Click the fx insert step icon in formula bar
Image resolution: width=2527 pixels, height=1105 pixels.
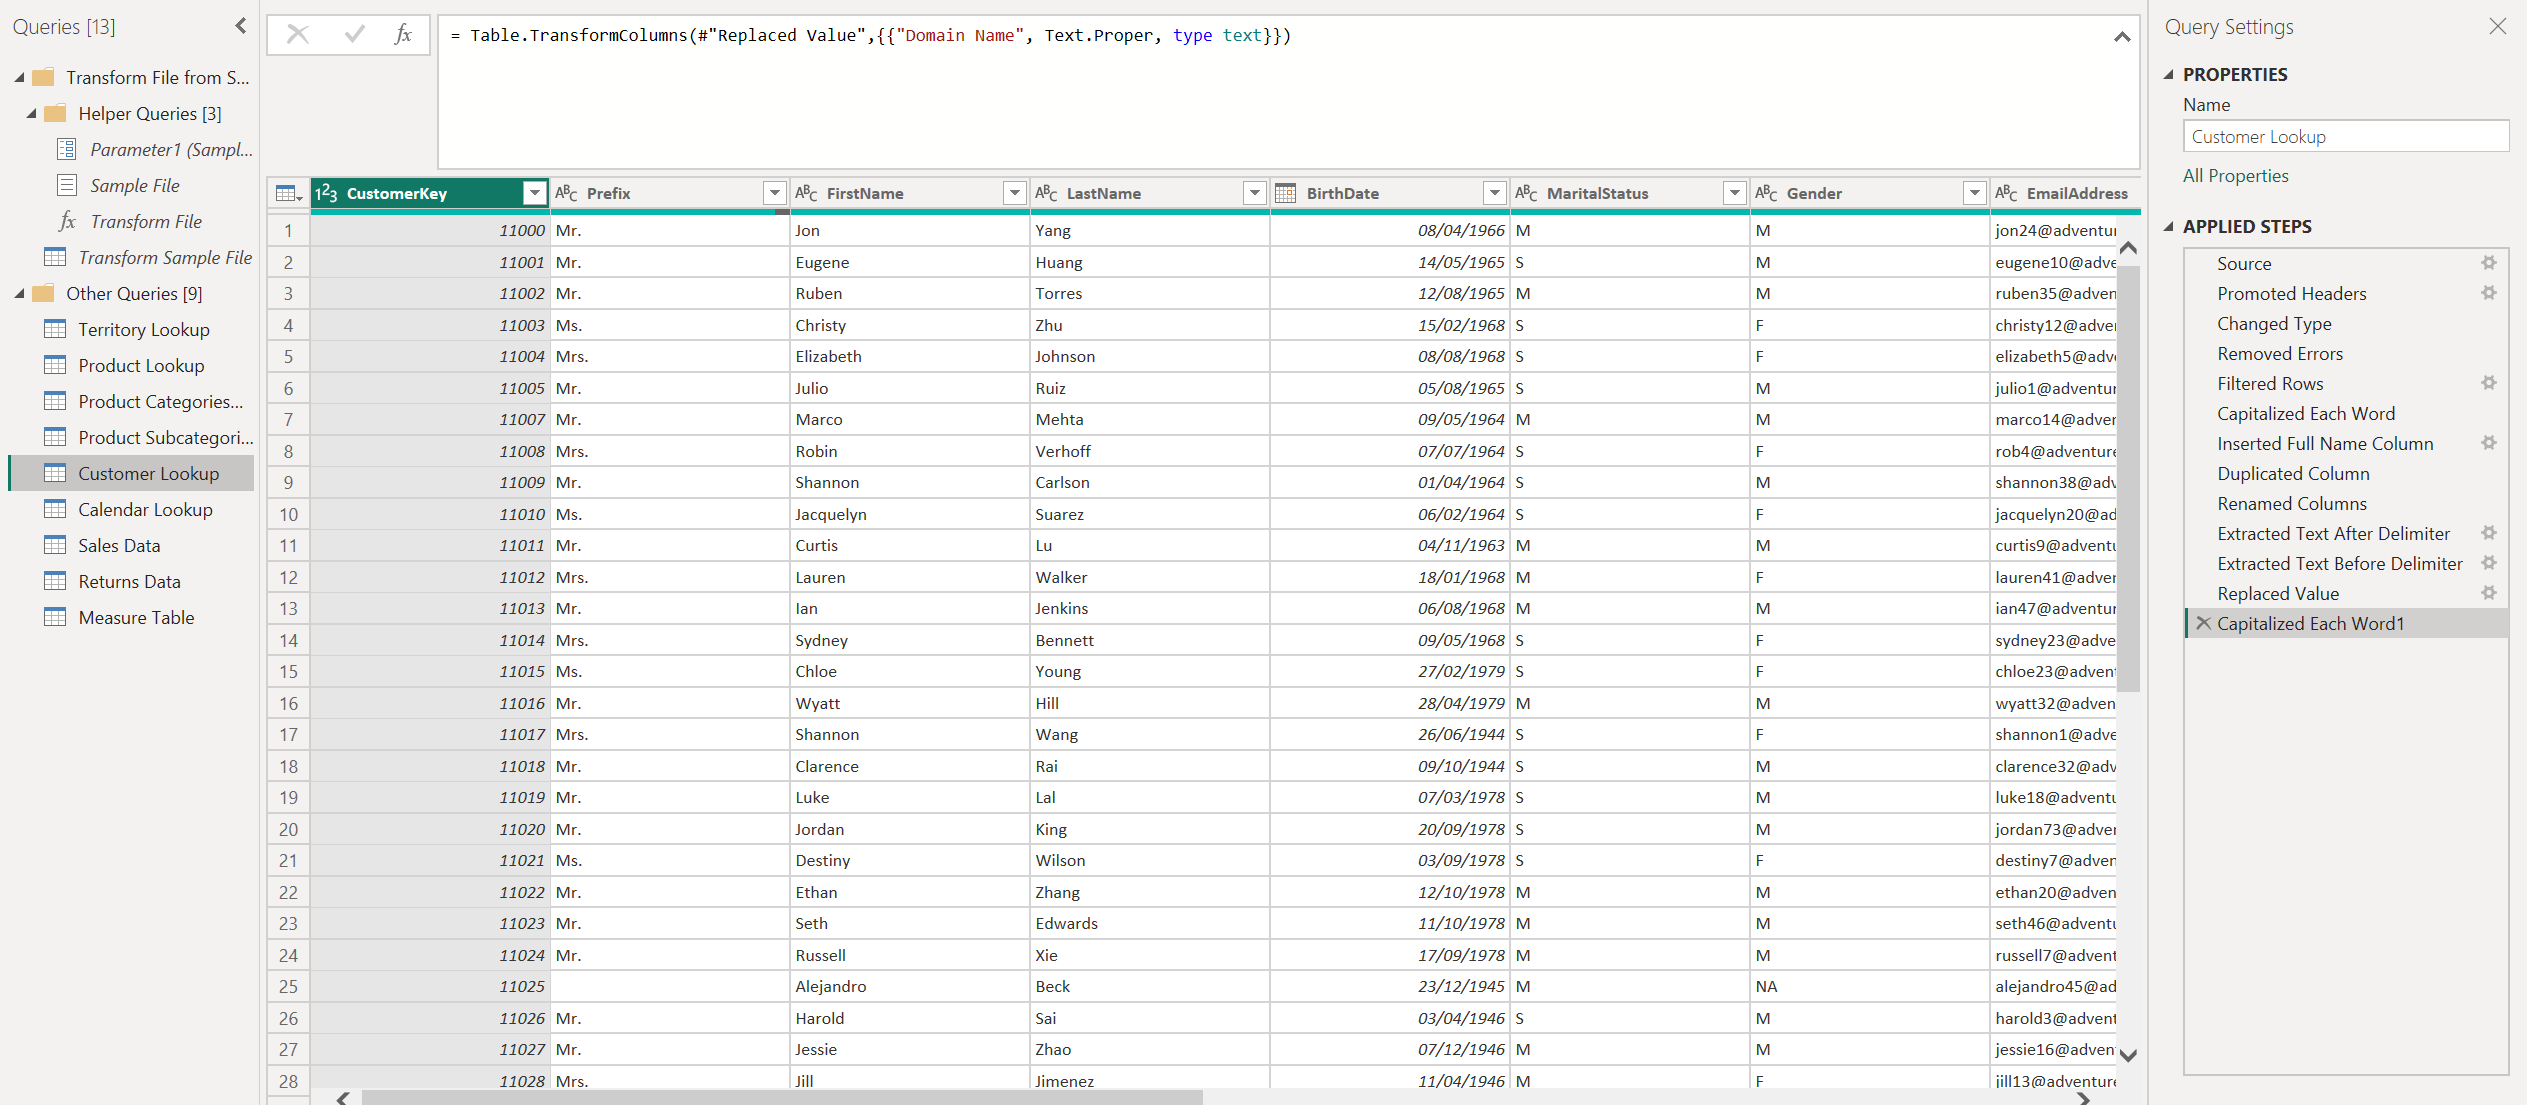click(x=403, y=34)
